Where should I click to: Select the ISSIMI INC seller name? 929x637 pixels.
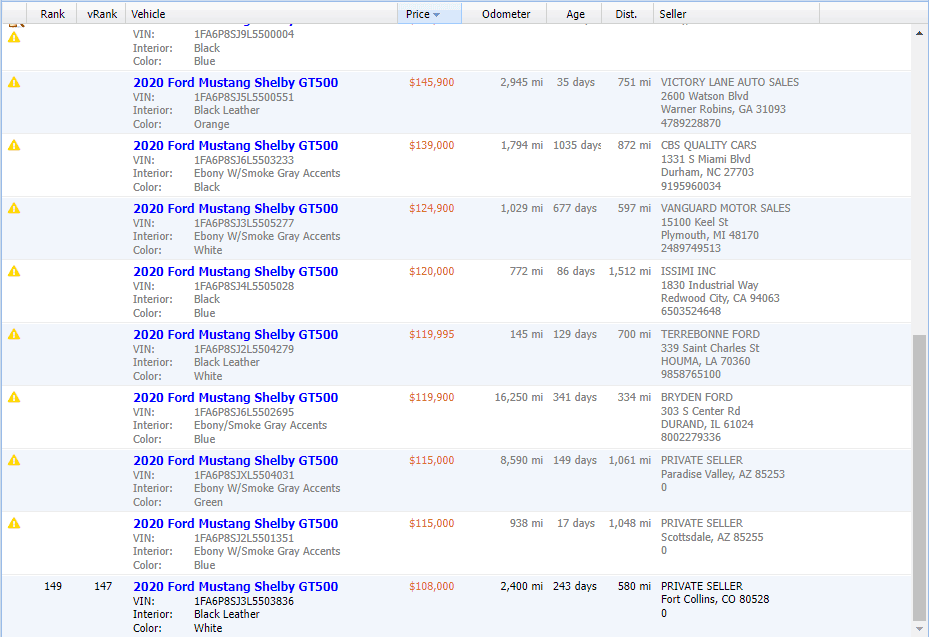point(688,271)
